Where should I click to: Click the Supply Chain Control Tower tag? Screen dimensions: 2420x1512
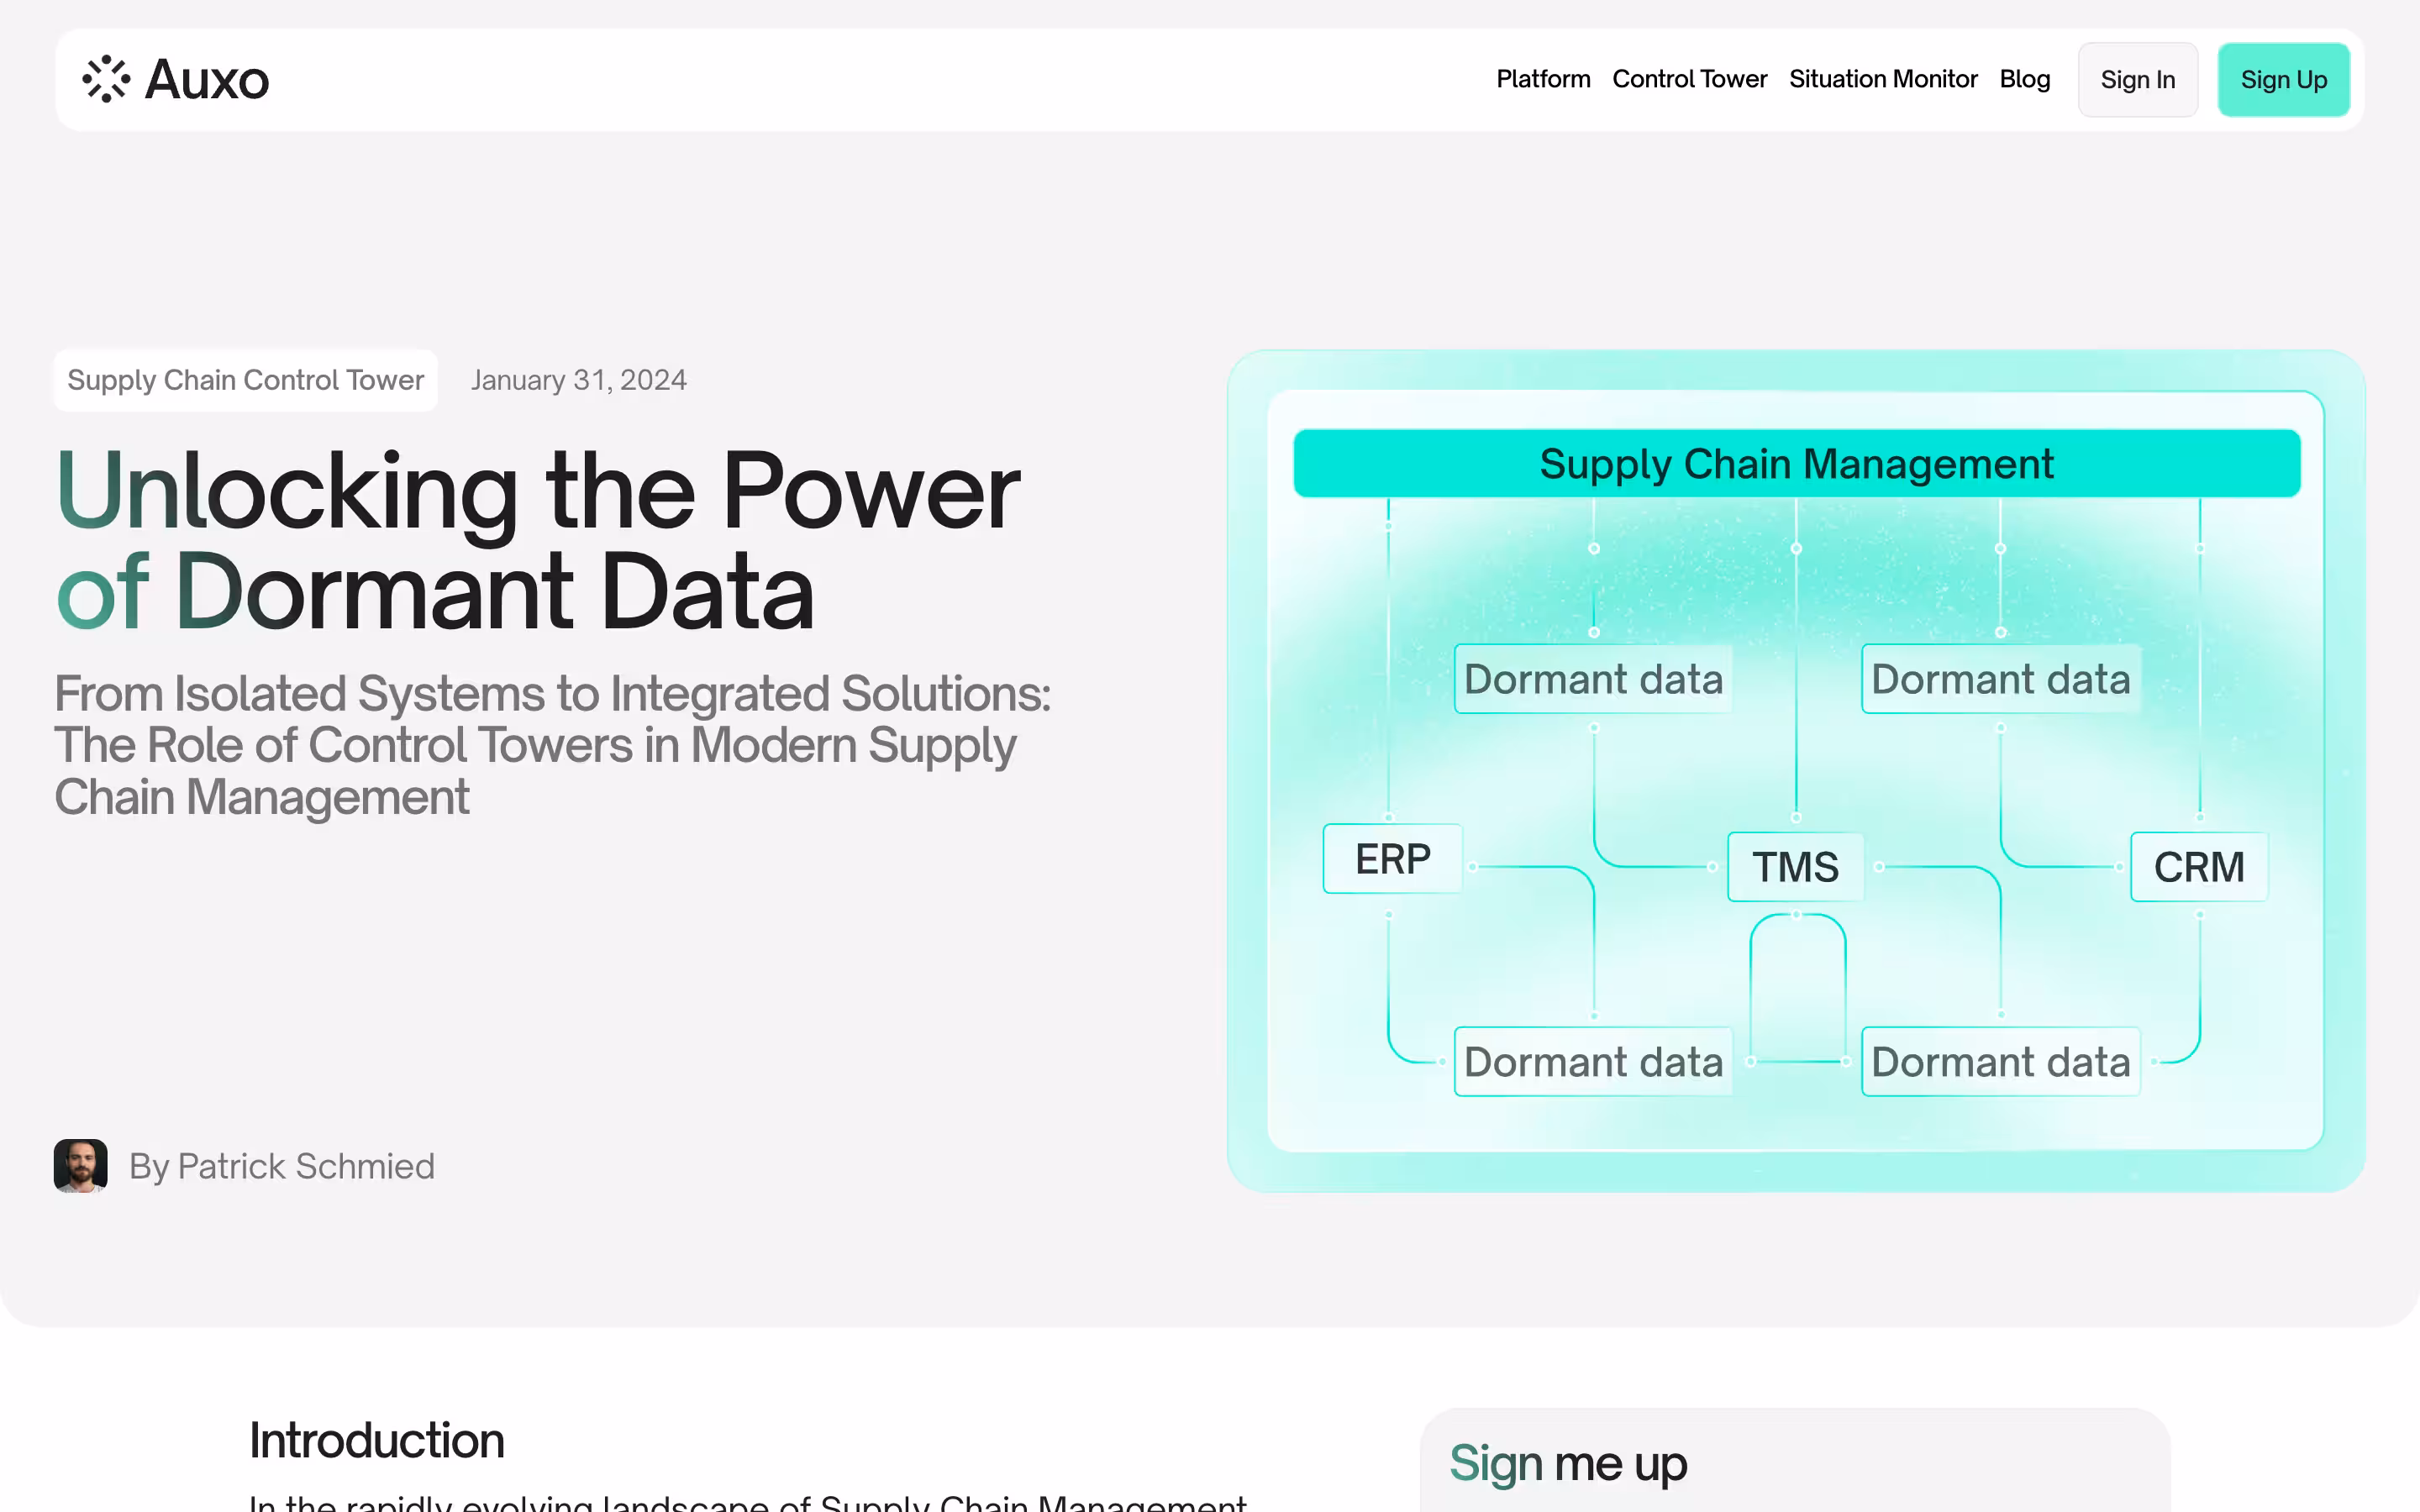(245, 380)
